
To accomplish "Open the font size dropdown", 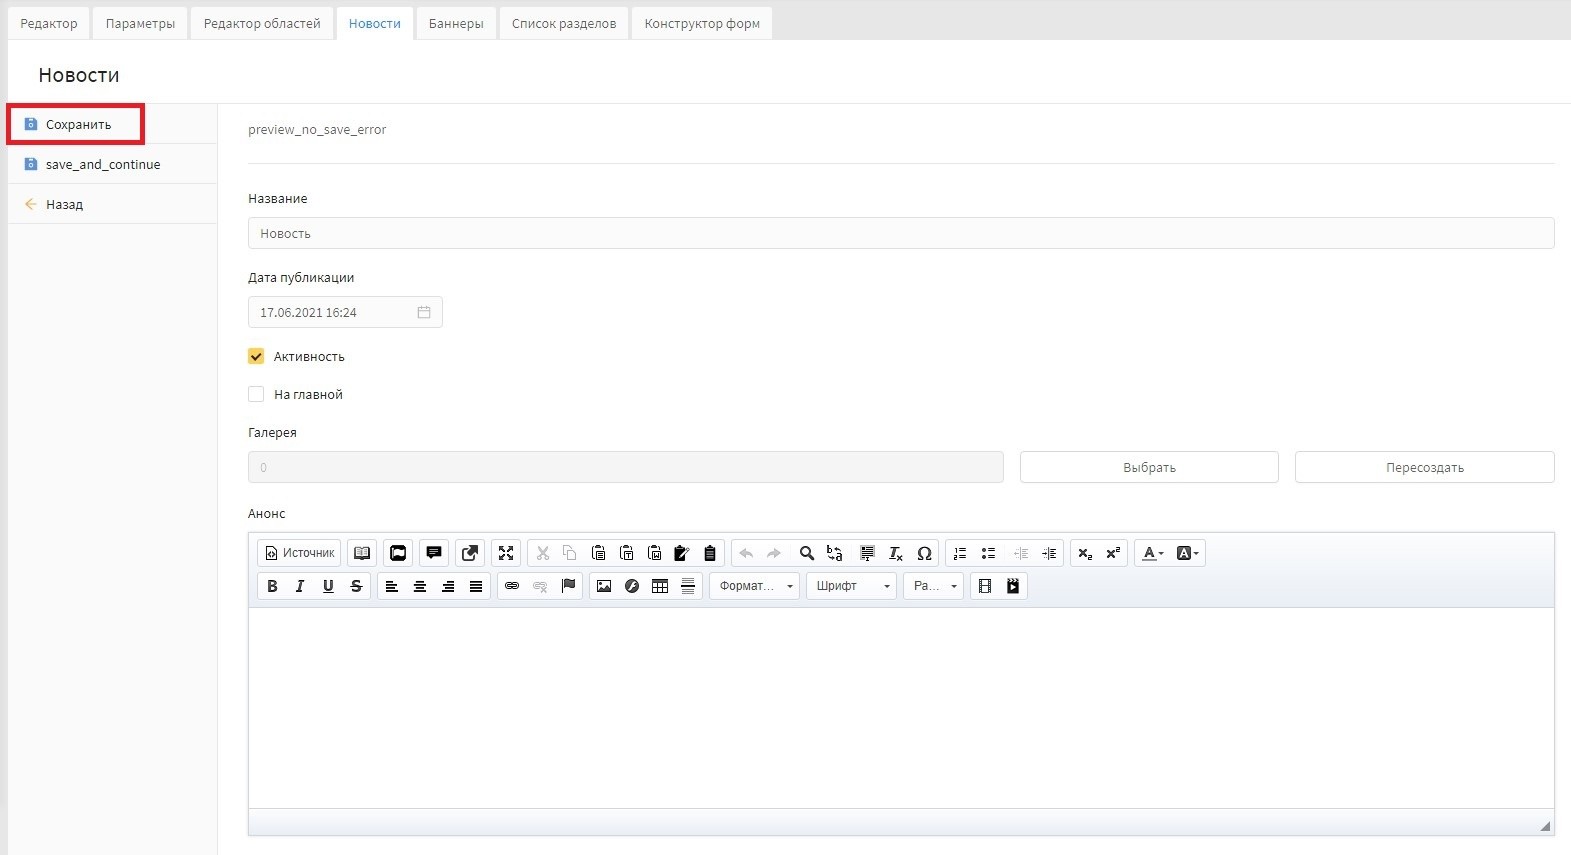I will (934, 586).
